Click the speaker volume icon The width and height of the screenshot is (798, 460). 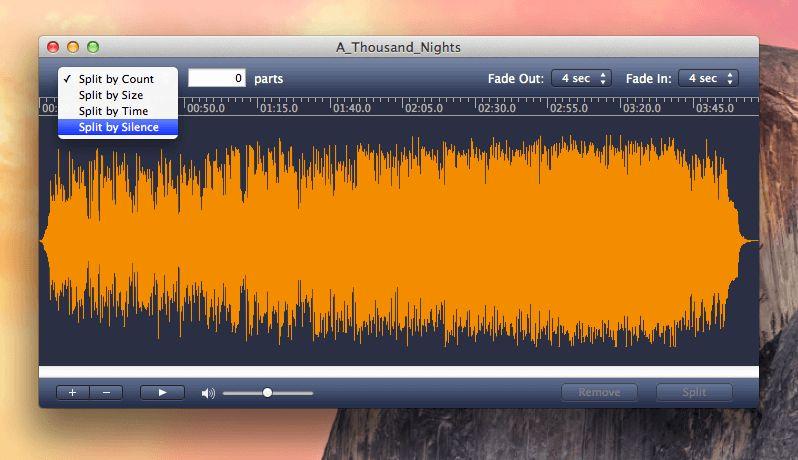tap(208, 393)
